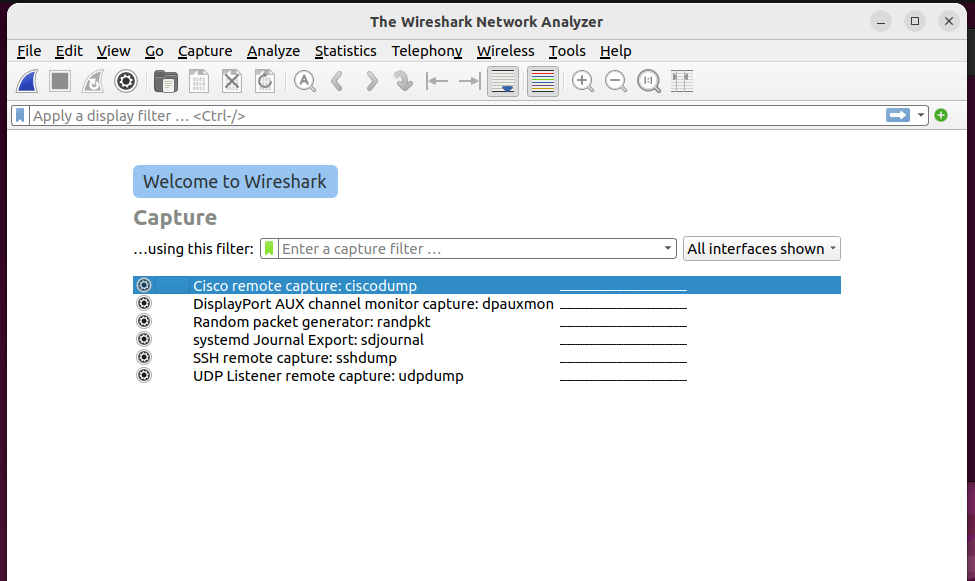975x581 pixels.
Task: Open capture options gear icon in toolbar
Action: pyautogui.click(x=126, y=81)
